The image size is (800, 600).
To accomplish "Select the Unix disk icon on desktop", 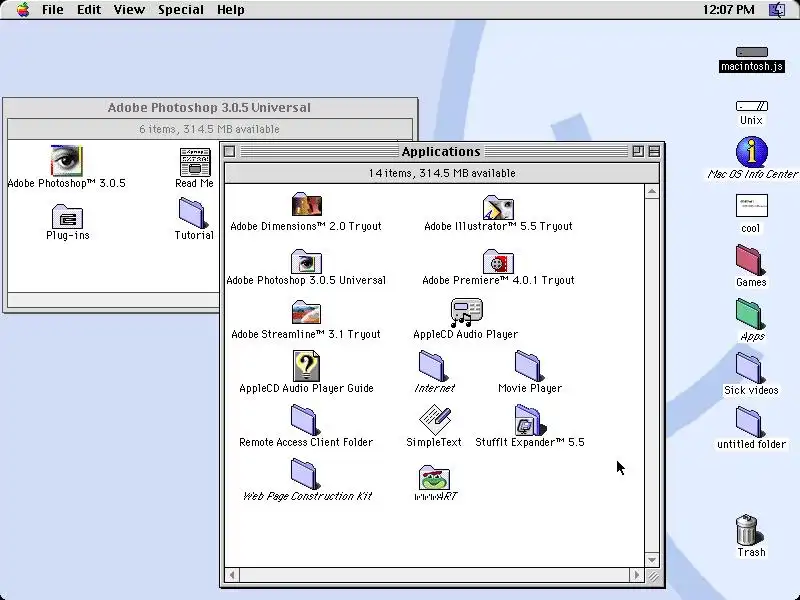I will point(752,106).
